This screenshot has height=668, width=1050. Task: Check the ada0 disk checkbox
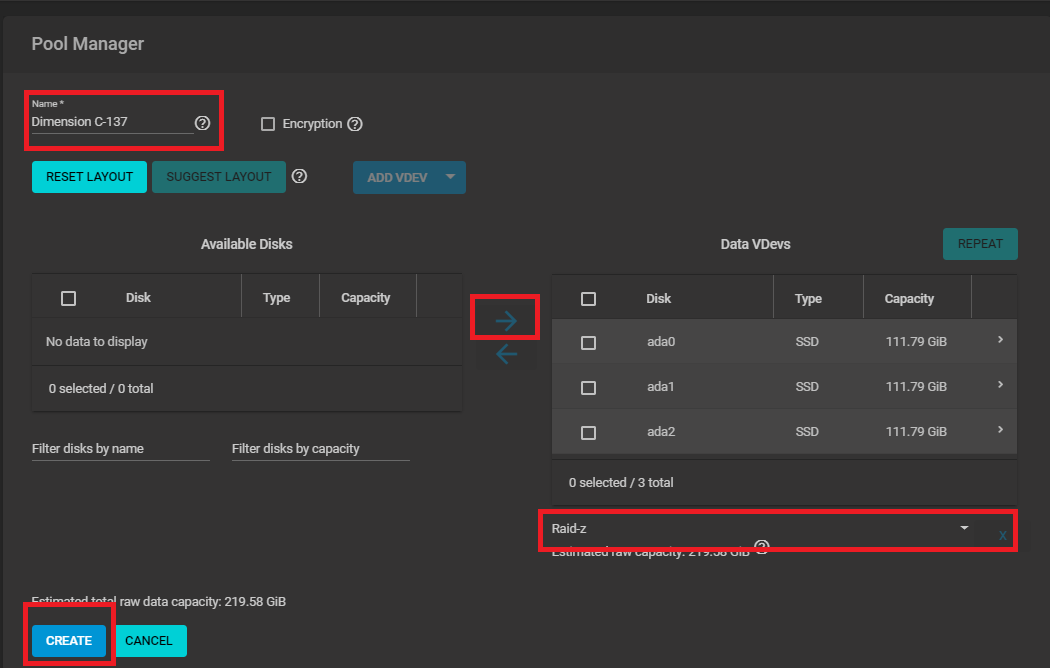pyautogui.click(x=588, y=342)
